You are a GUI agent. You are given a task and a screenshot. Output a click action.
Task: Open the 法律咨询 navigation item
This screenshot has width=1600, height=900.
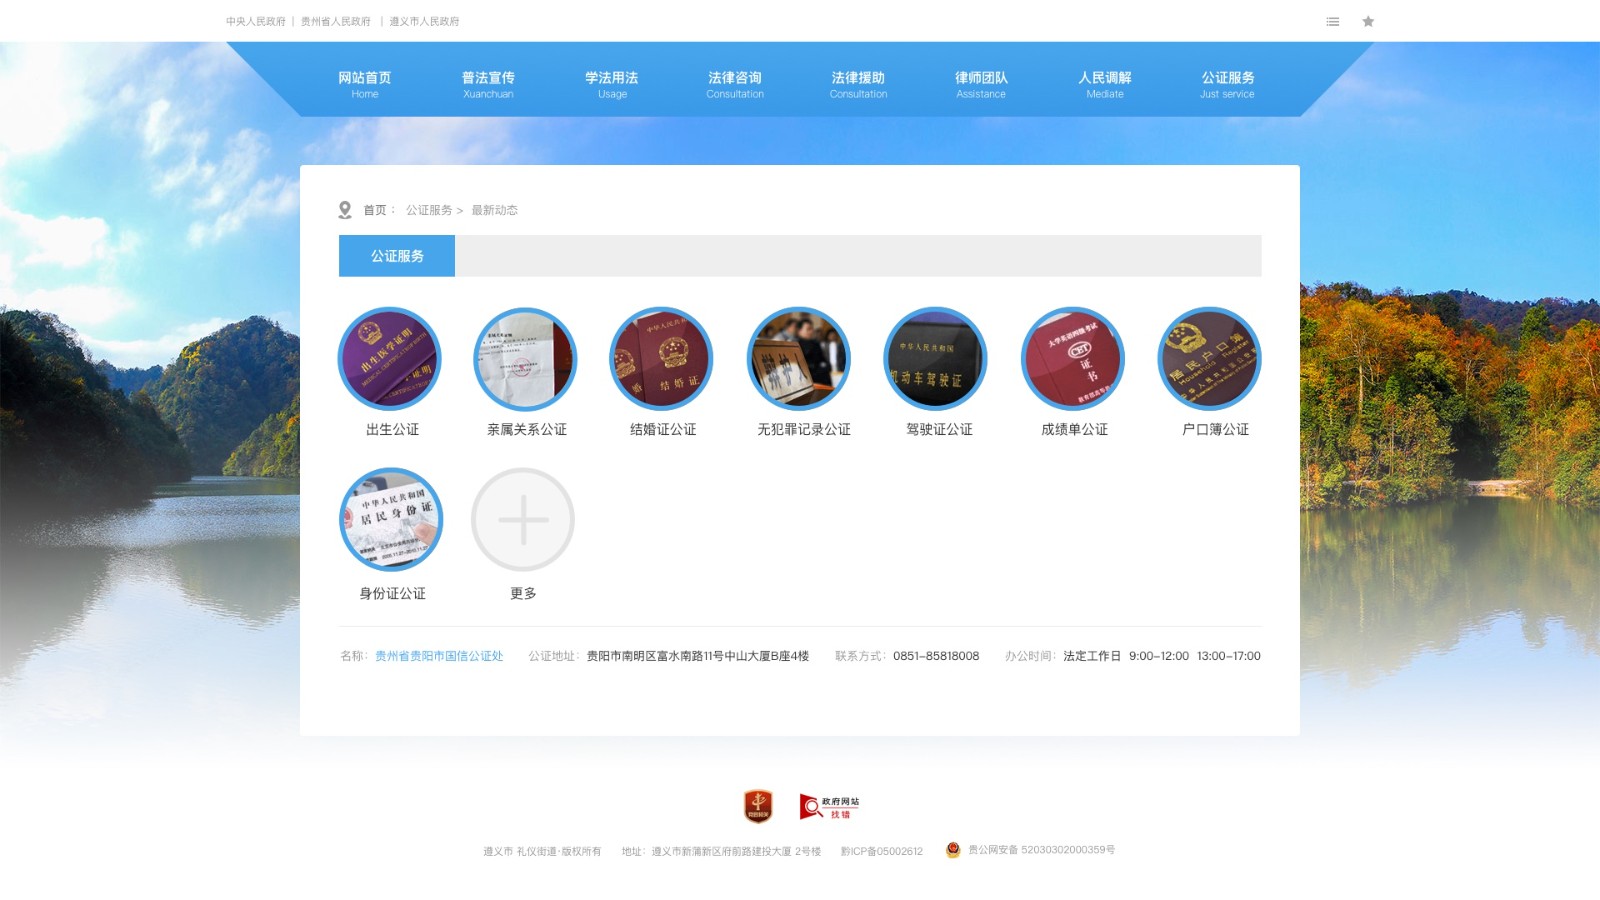[x=735, y=84]
